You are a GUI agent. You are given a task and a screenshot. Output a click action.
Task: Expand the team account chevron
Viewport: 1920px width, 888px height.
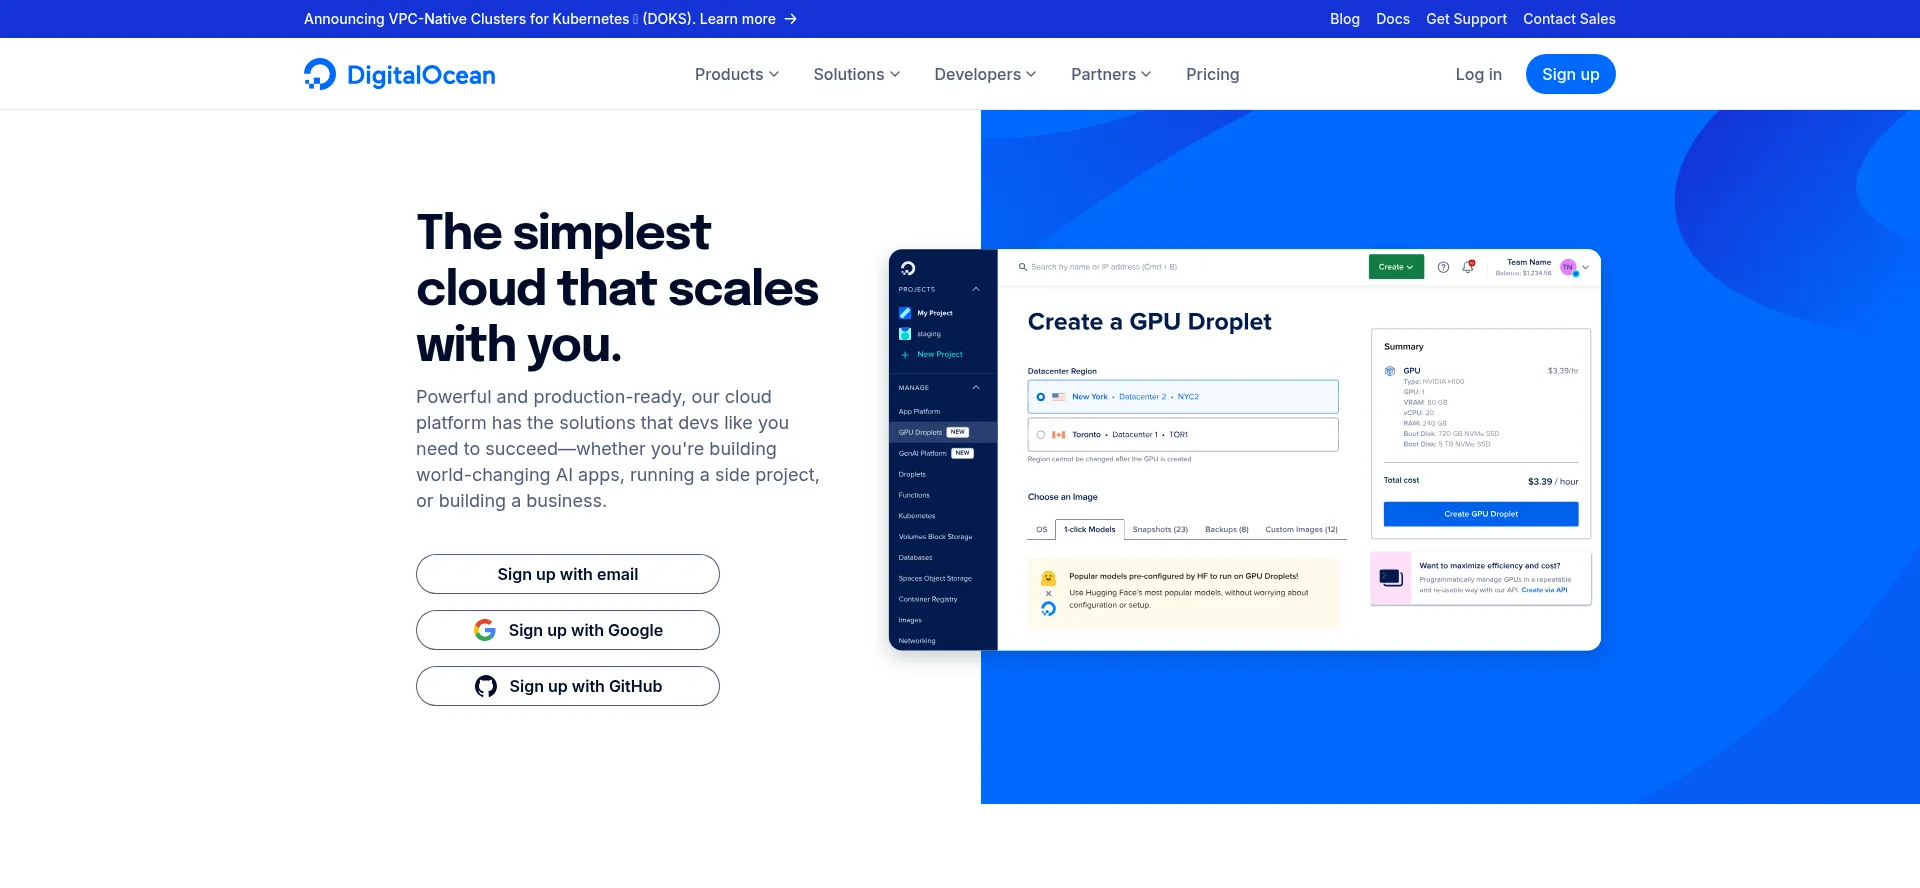pyautogui.click(x=1585, y=267)
